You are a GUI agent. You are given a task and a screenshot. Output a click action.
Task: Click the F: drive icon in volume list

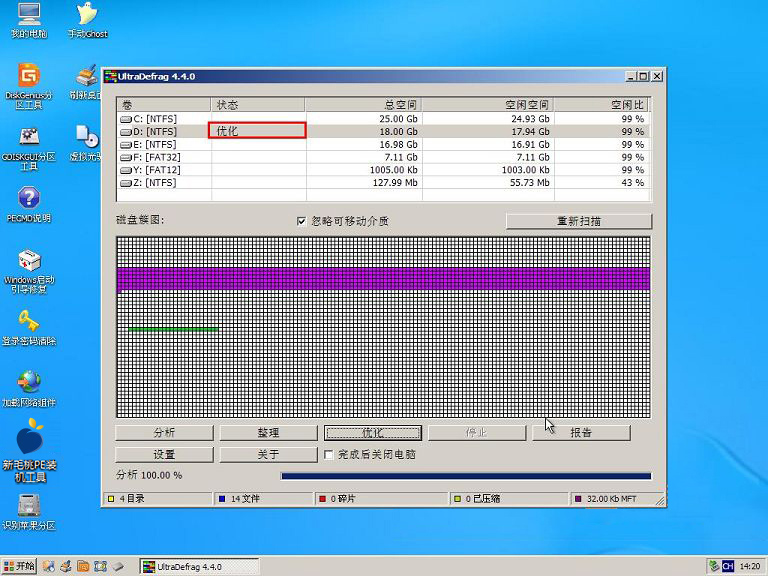click(126, 157)
